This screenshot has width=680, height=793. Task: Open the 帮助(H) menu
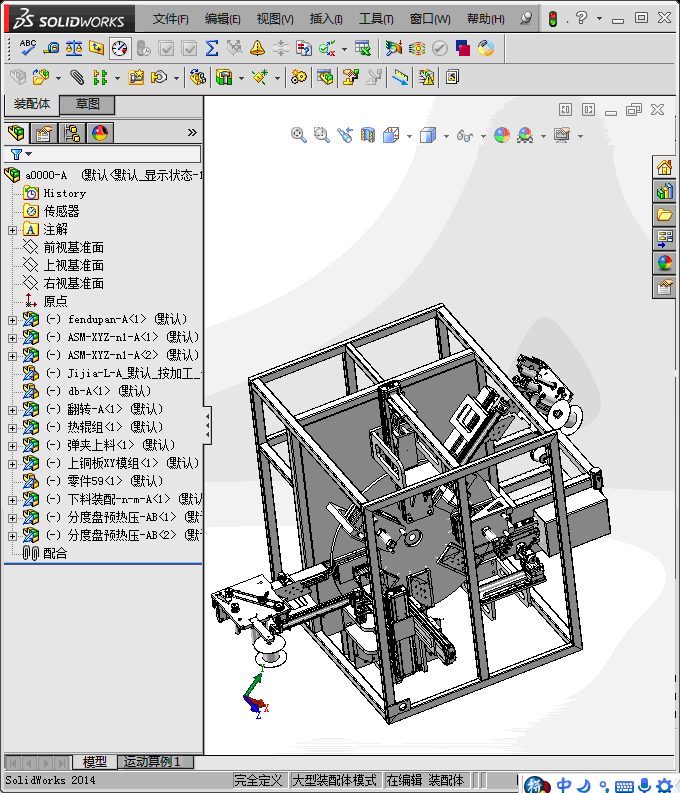pos(485,19)
